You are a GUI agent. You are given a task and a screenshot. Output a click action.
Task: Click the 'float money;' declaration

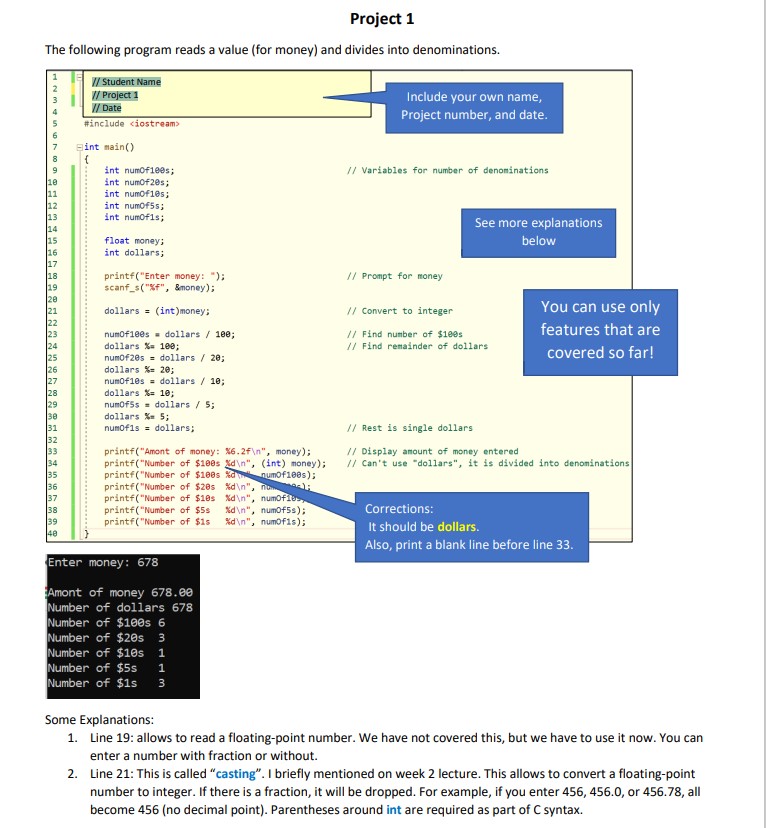click(x=134, y=241)
